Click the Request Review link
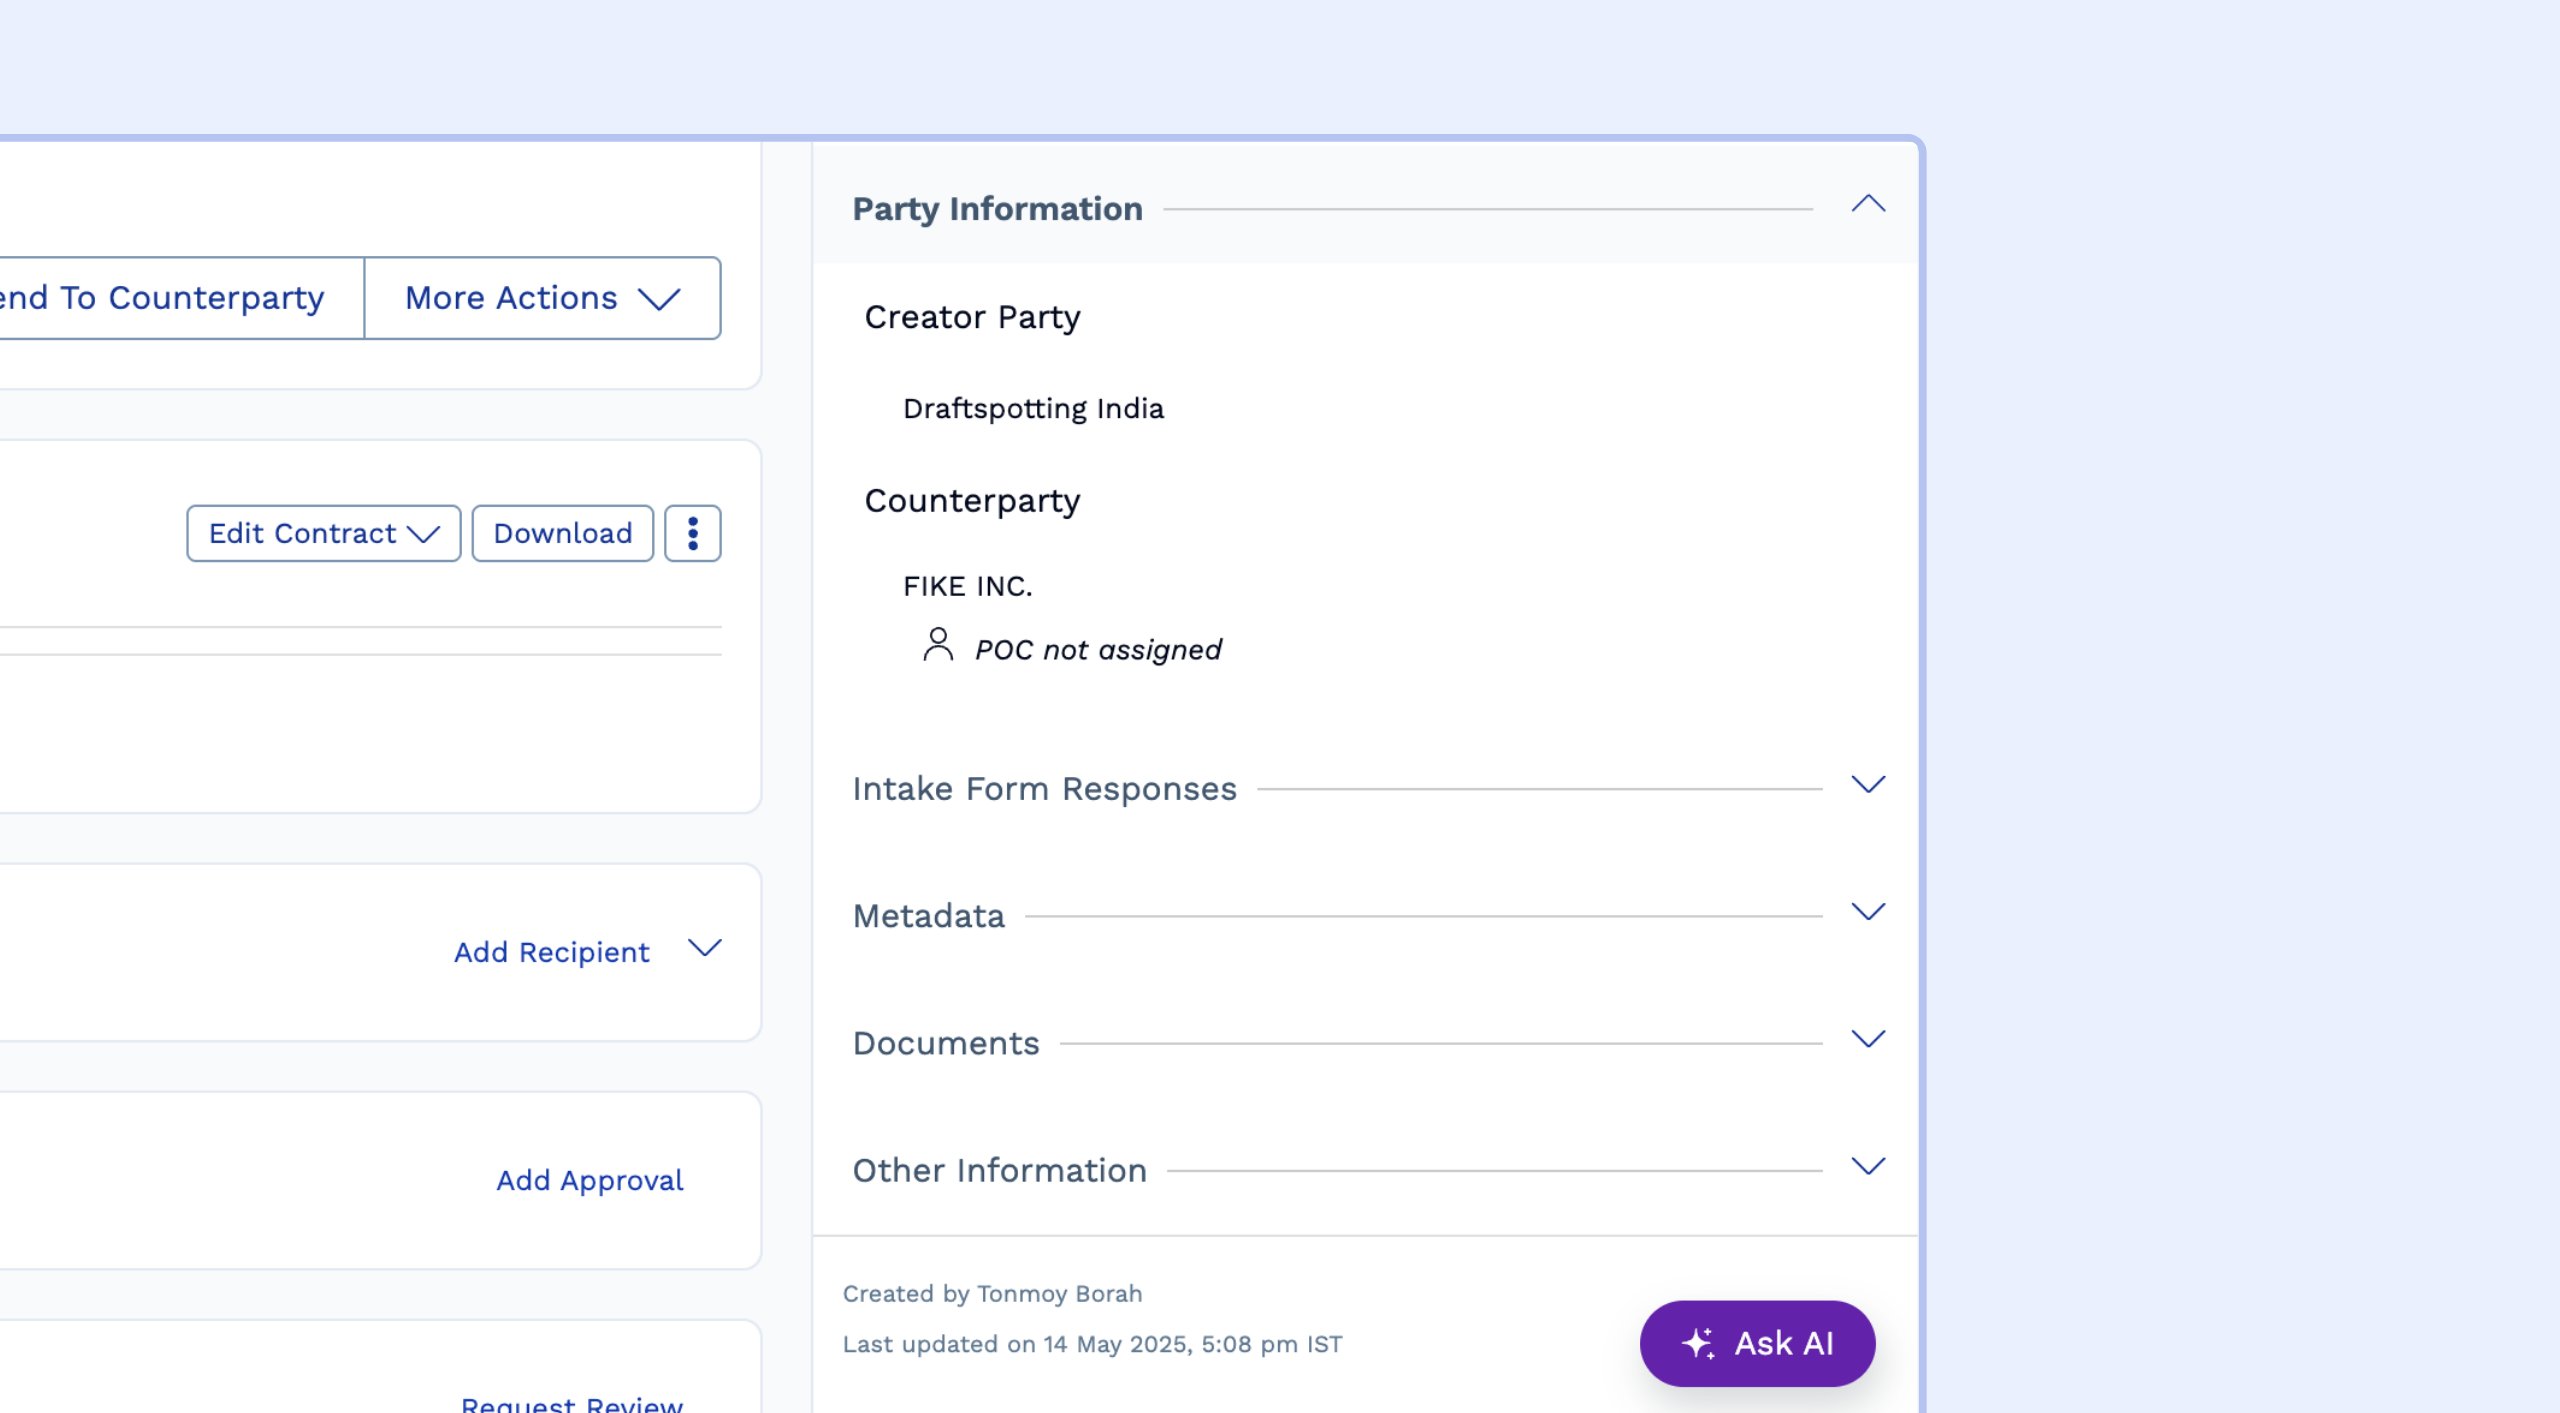The width and height of the screenshot is (2560, 1413). click(572, 1403)
